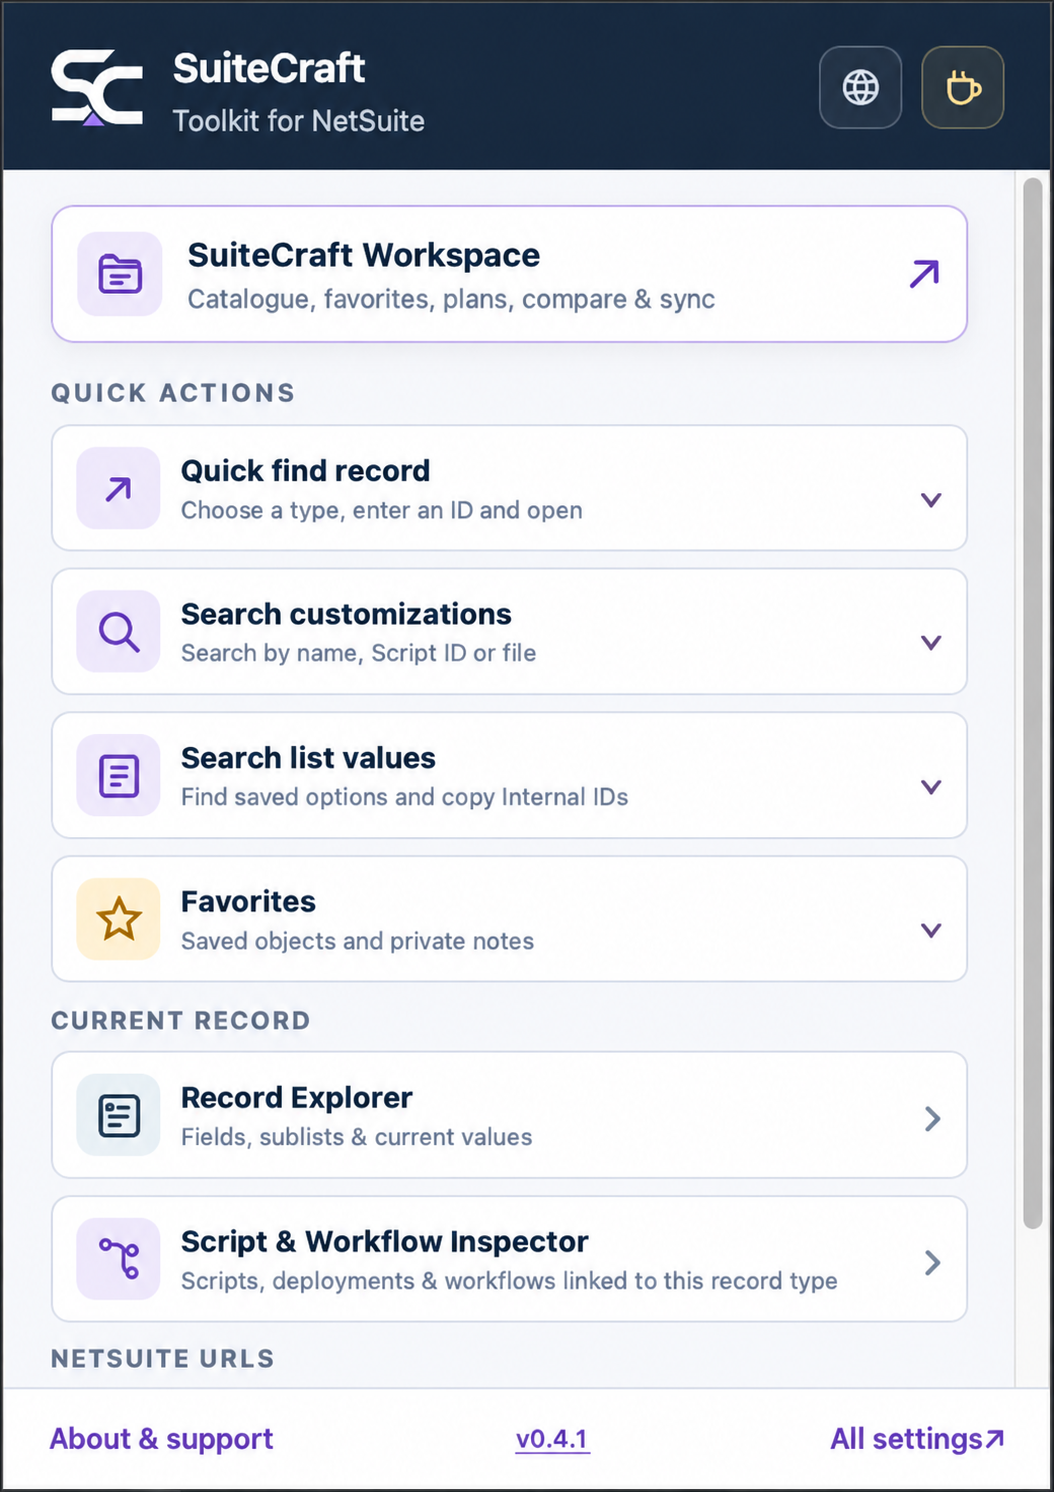1054x1492 pixels.
Task: Click the SuiteCraft Workspace folder icon
Action: (120, 274)
